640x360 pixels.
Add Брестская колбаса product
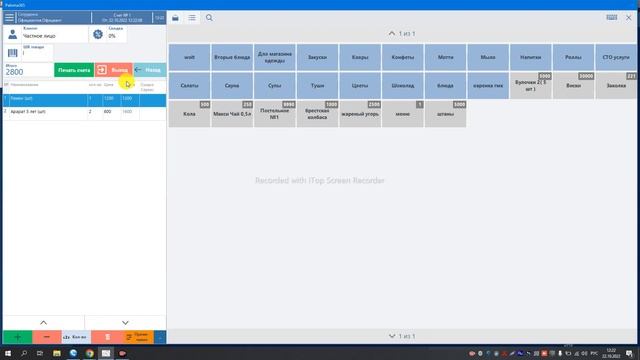pyautogui.click(x=317, y=114)
